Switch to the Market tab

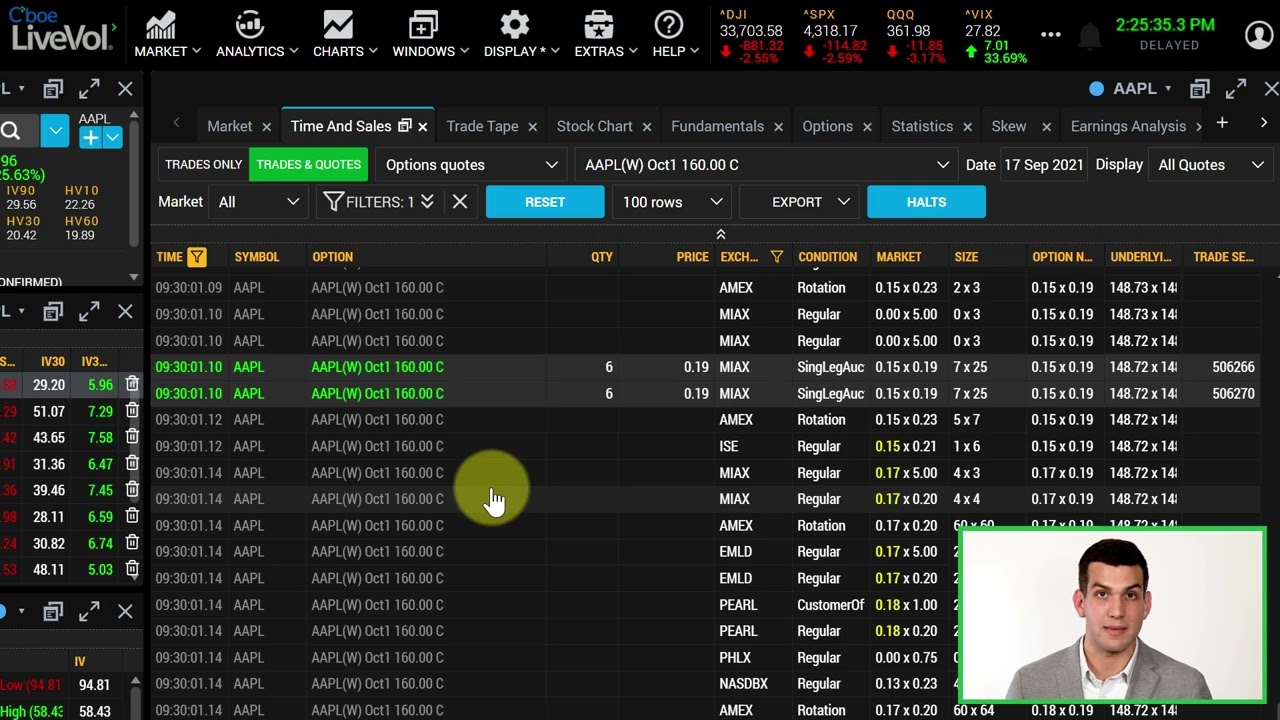pos(230,126)
